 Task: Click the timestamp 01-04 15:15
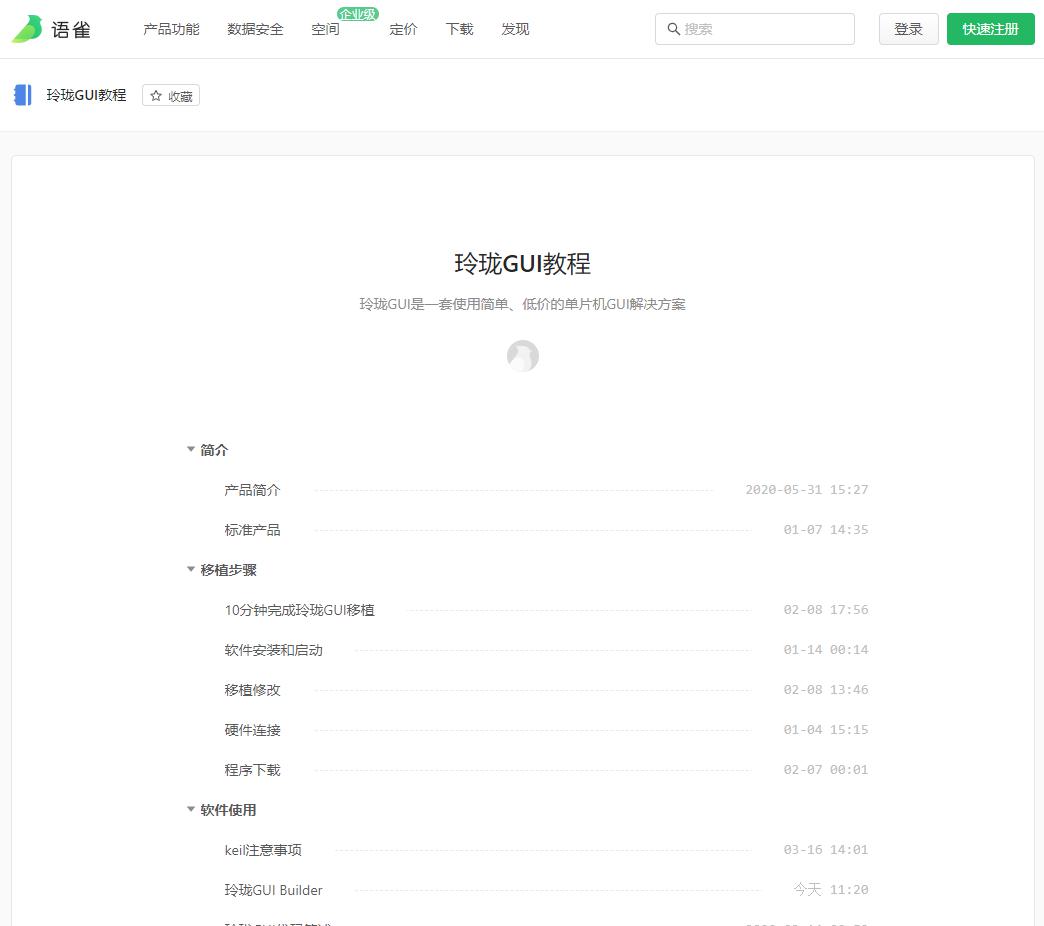tap(826, 730)
